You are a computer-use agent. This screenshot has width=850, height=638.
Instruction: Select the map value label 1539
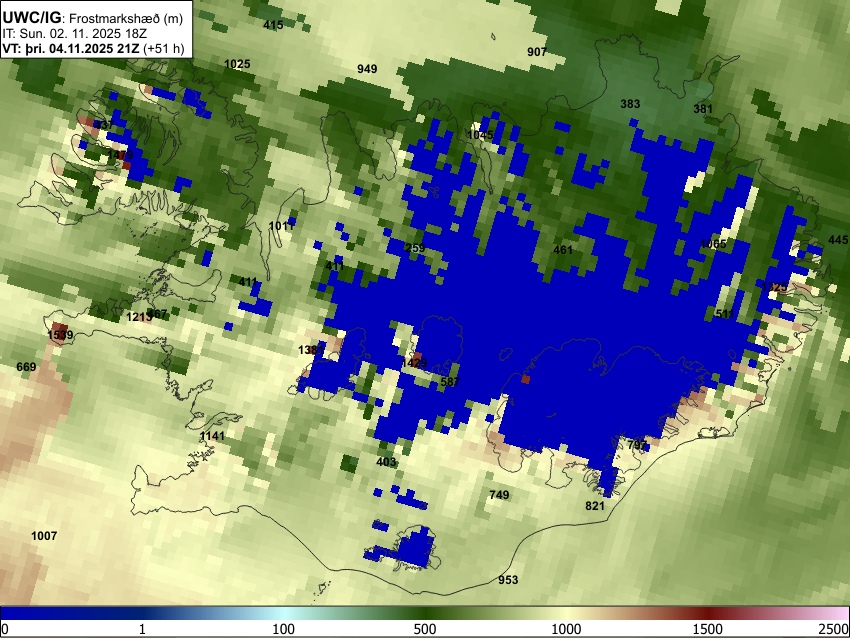(60, 335)
